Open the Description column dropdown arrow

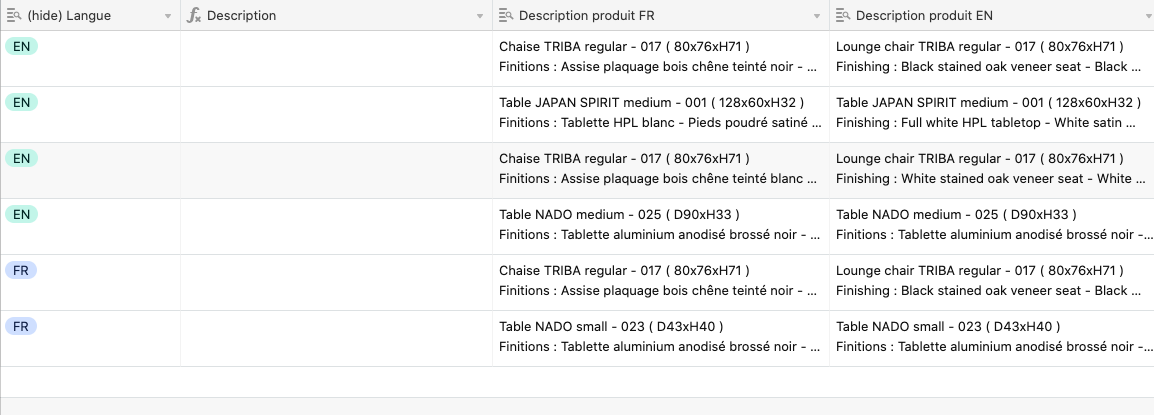point(478,17)
